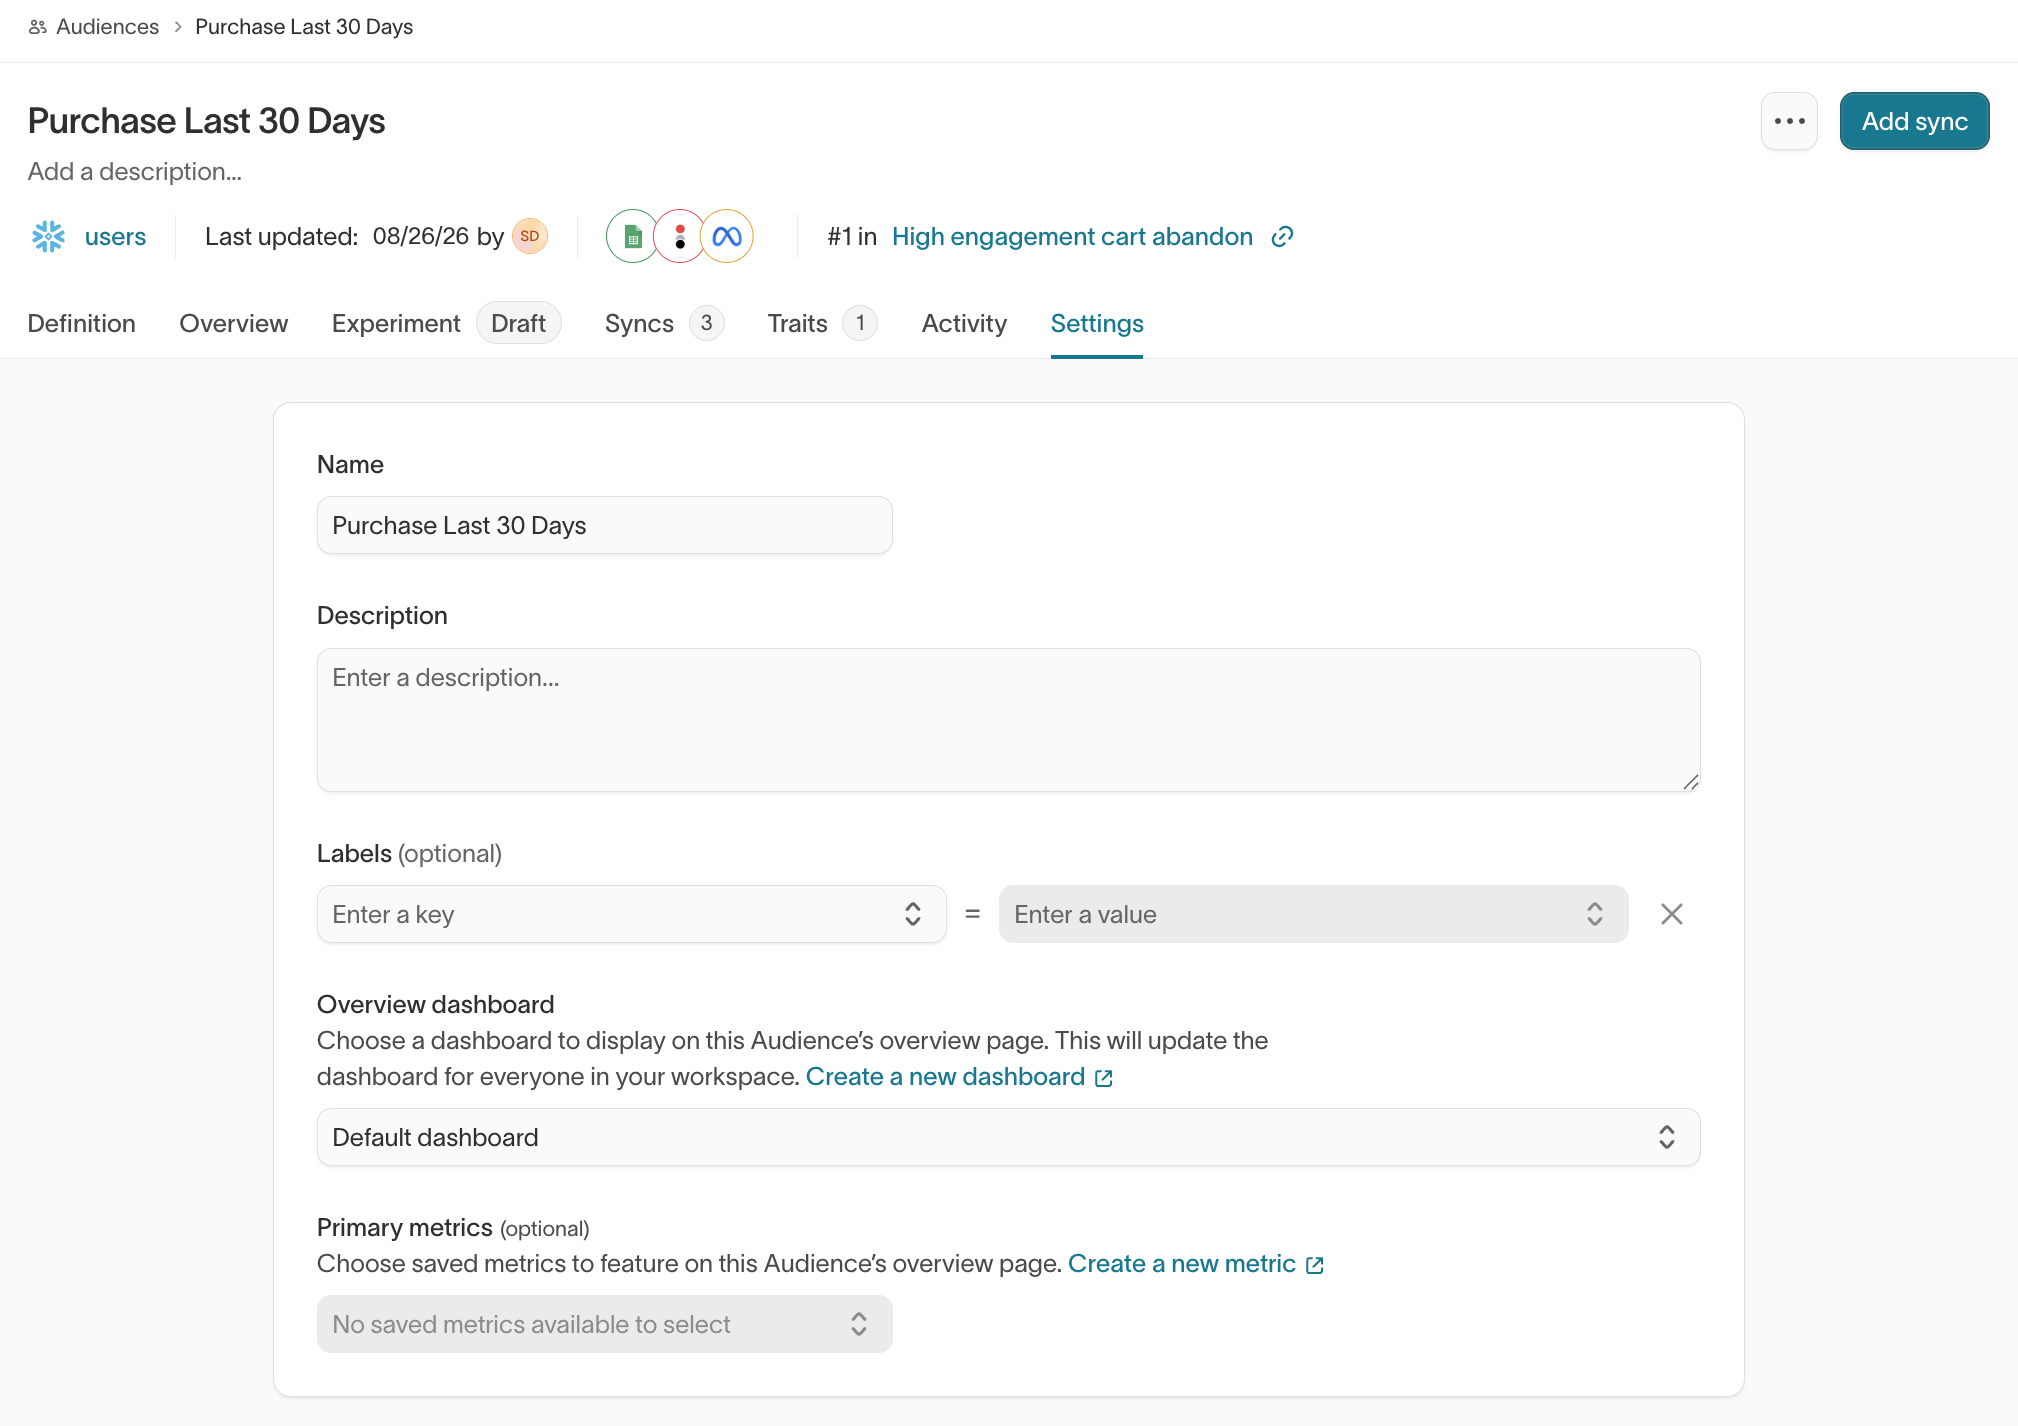This screenshot has height=1426, width=2018.
Task: Expand the No saved metrics dropdown
Action: coord(605,1324)
